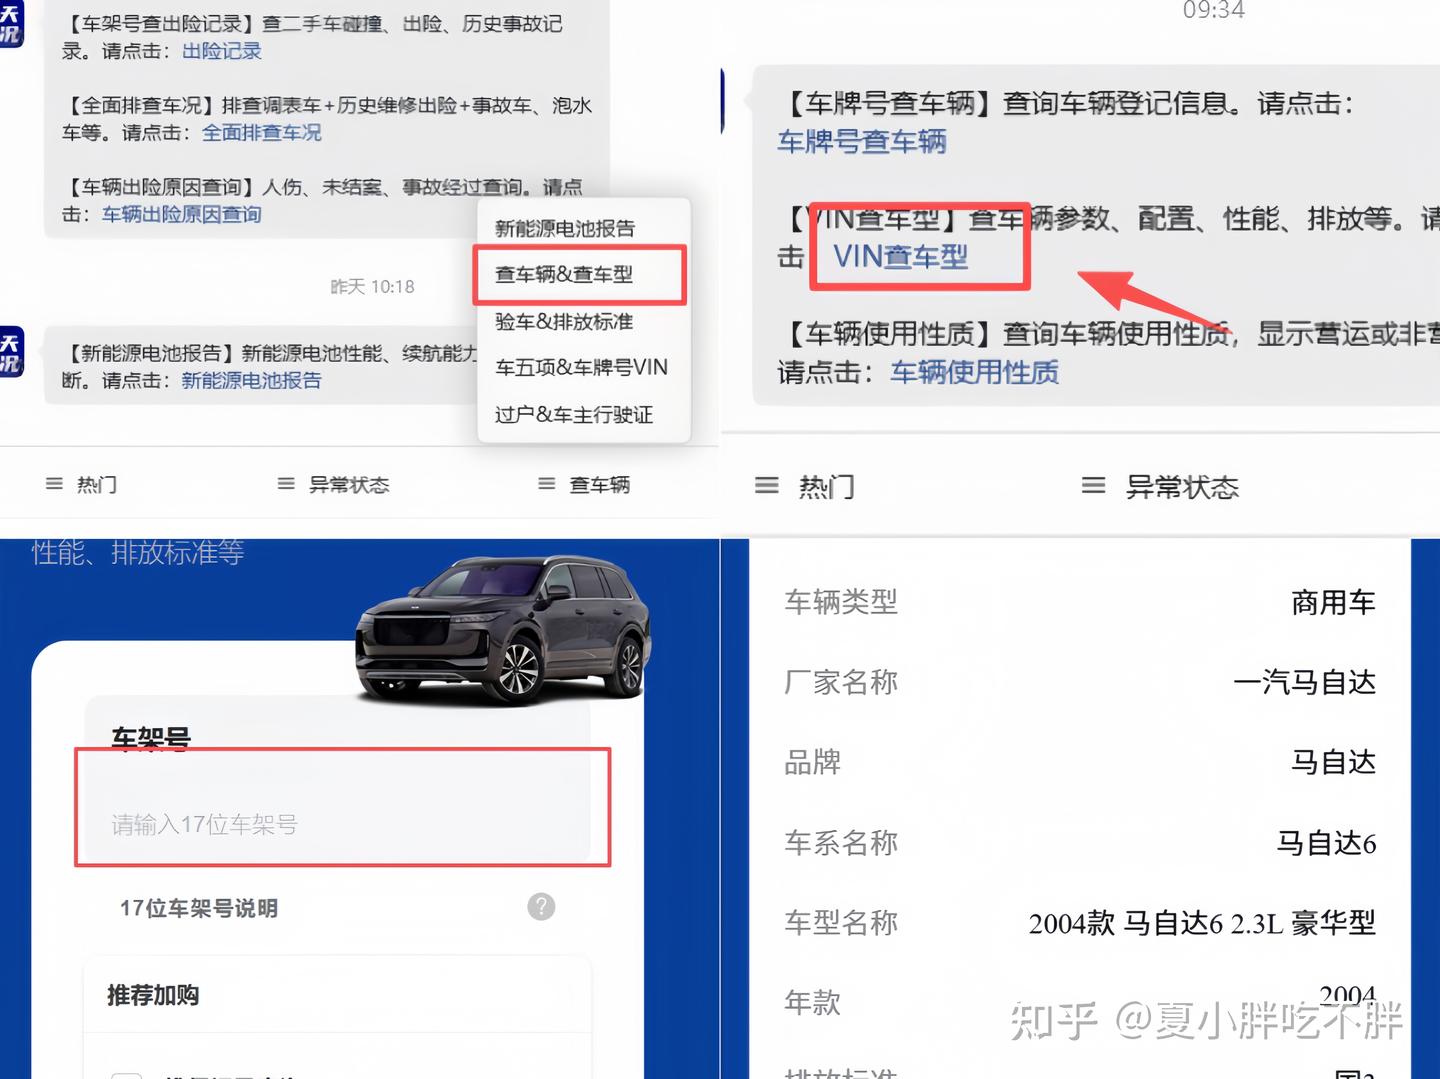1440x1079 pixels.
Task: Click the 09:34 timestamp
Action: (1214, 10)
